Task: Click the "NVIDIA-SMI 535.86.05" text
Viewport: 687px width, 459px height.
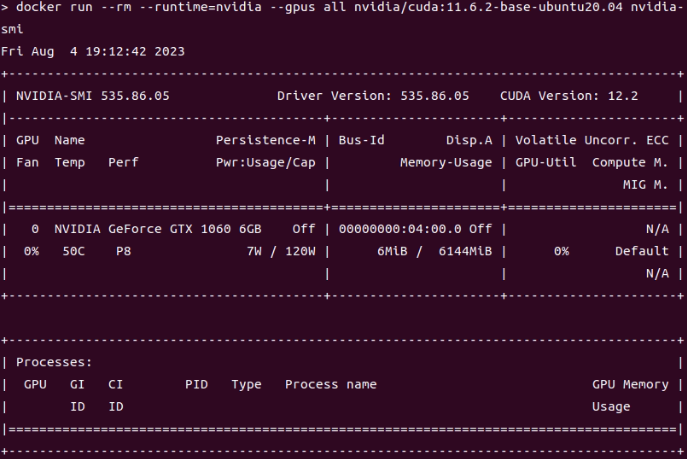Action: coord(93,96)
